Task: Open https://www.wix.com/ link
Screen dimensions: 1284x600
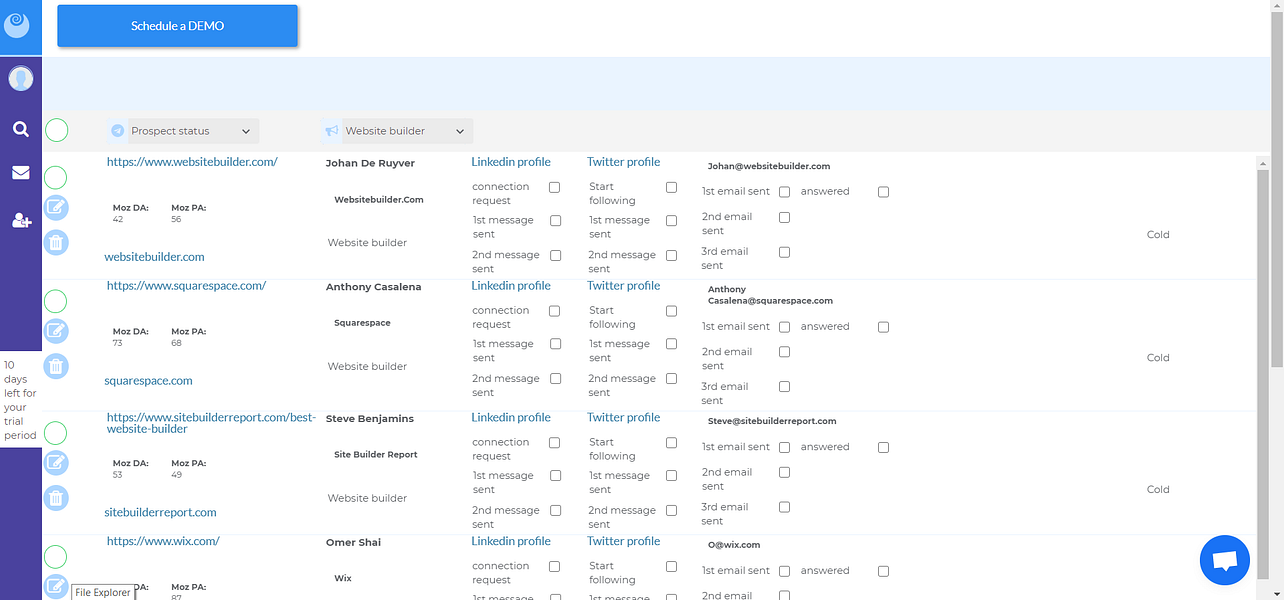Action: point(163,541)
